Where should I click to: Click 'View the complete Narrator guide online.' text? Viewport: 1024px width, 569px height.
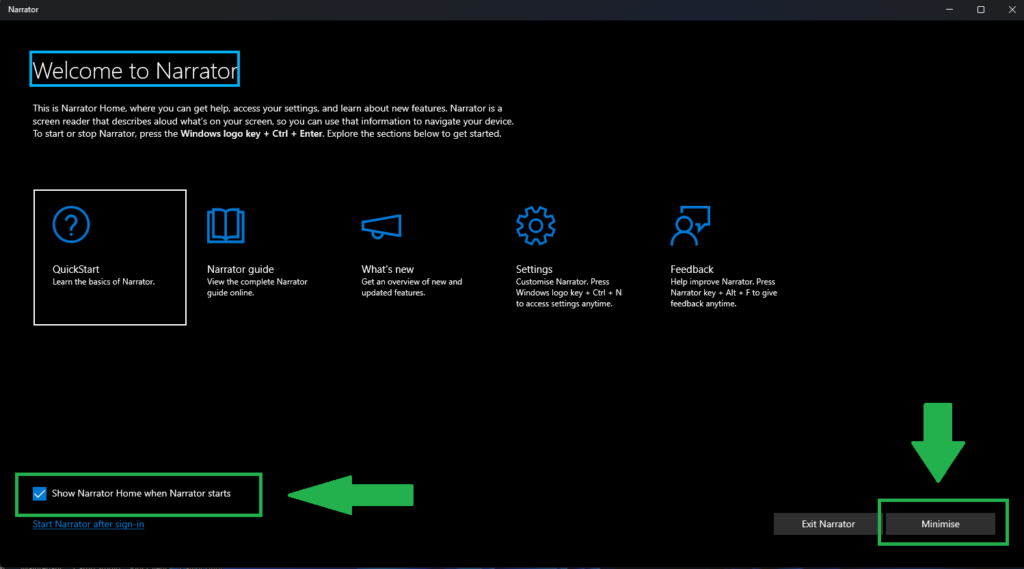(x=257, y=287)
